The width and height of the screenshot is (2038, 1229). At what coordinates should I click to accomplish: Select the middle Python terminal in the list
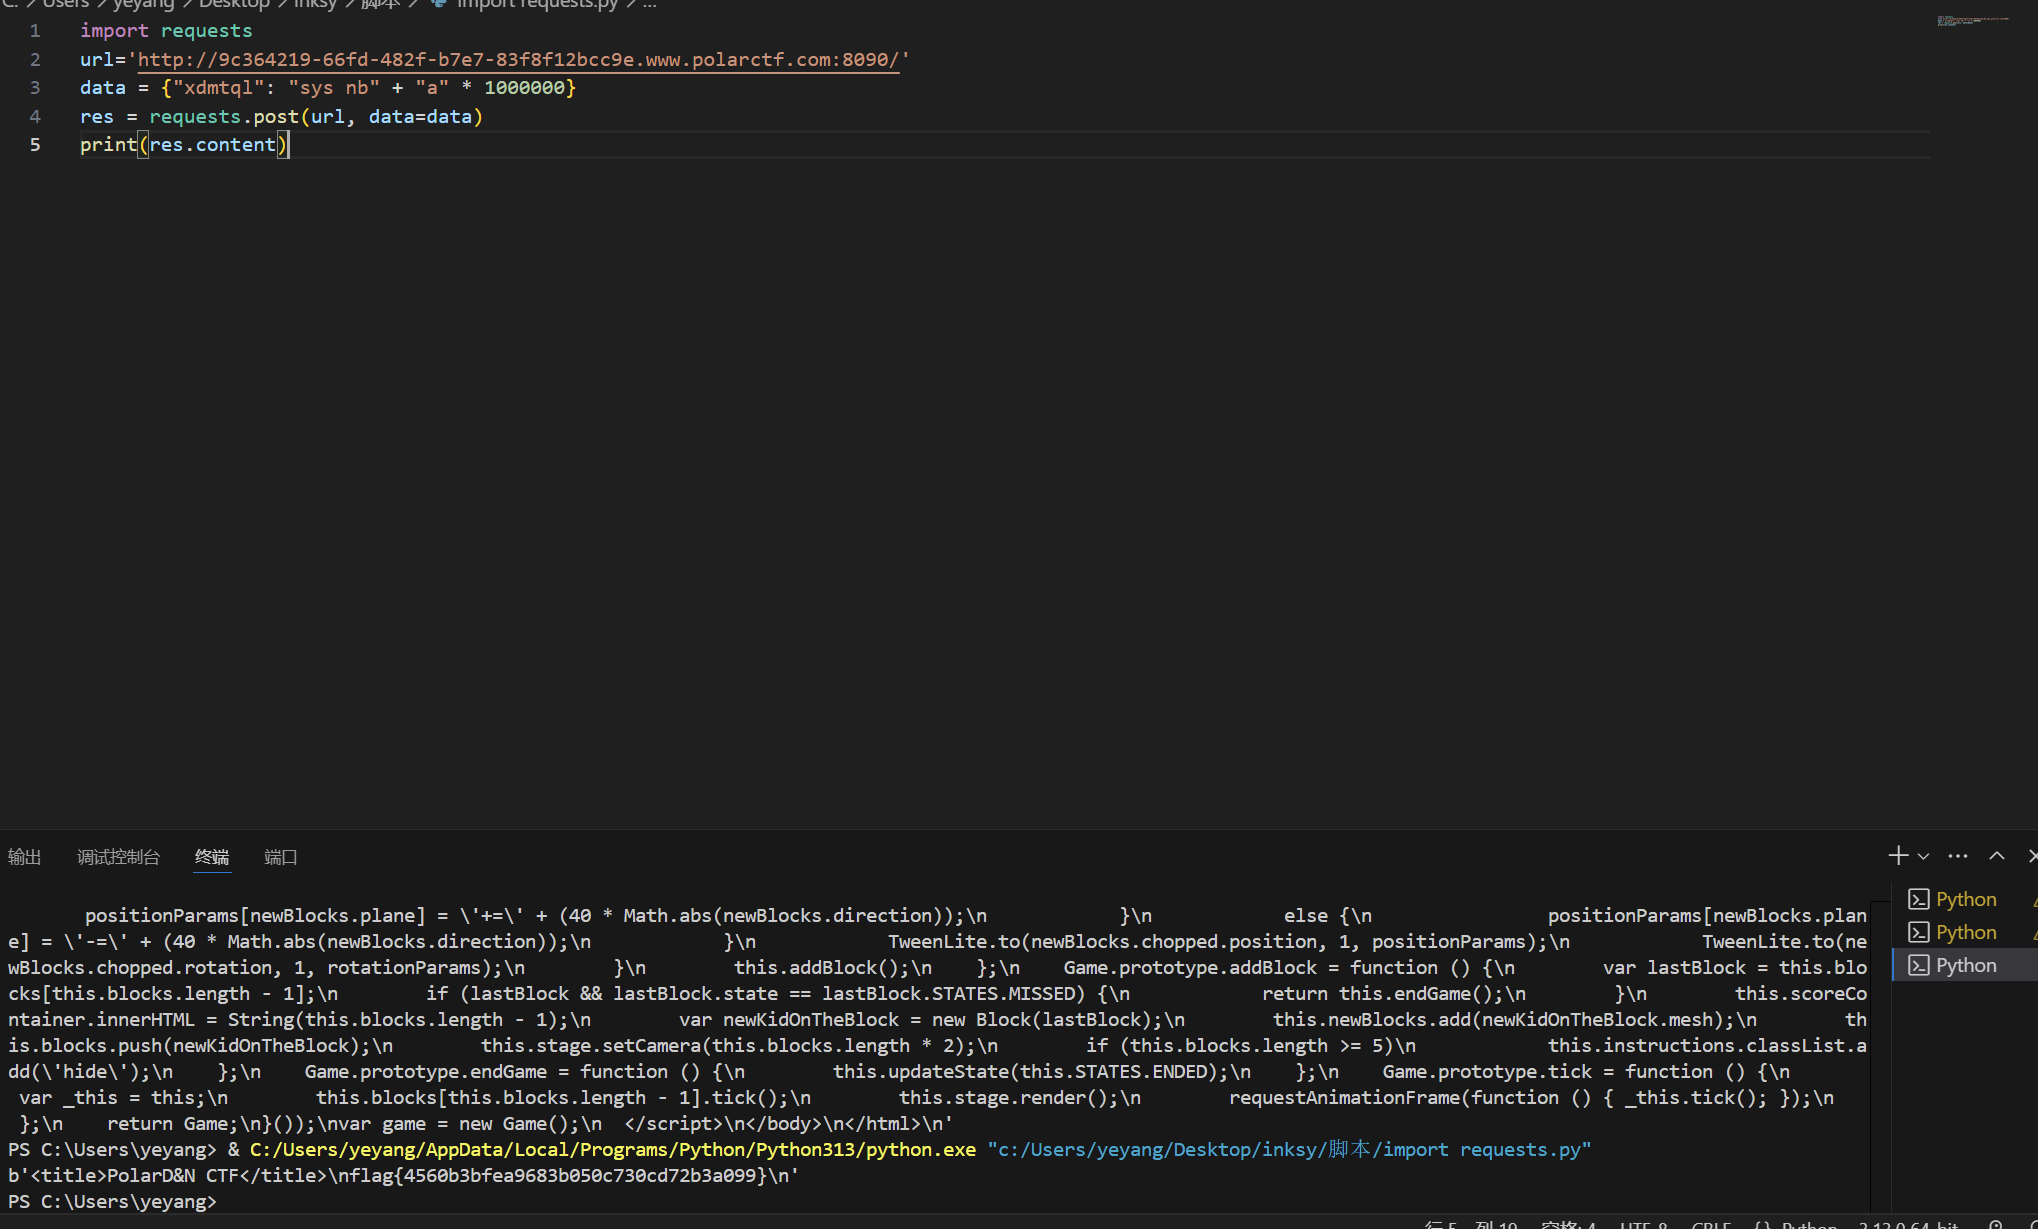[x=1965, y=932]
